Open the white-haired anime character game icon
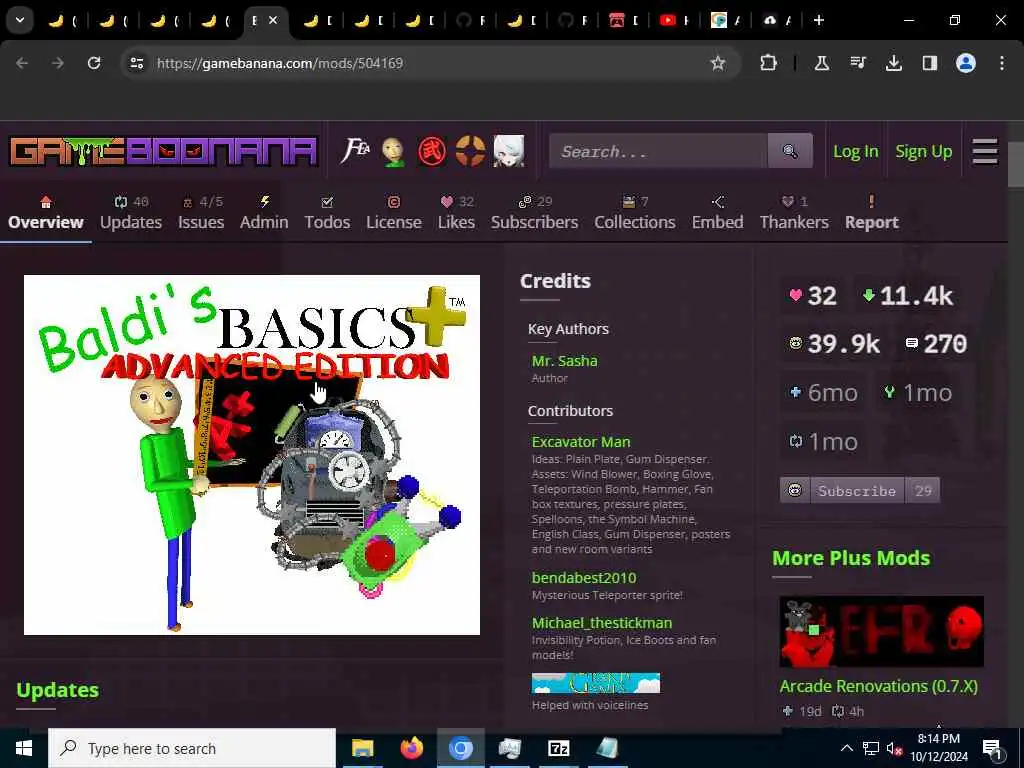 point(509,152)
